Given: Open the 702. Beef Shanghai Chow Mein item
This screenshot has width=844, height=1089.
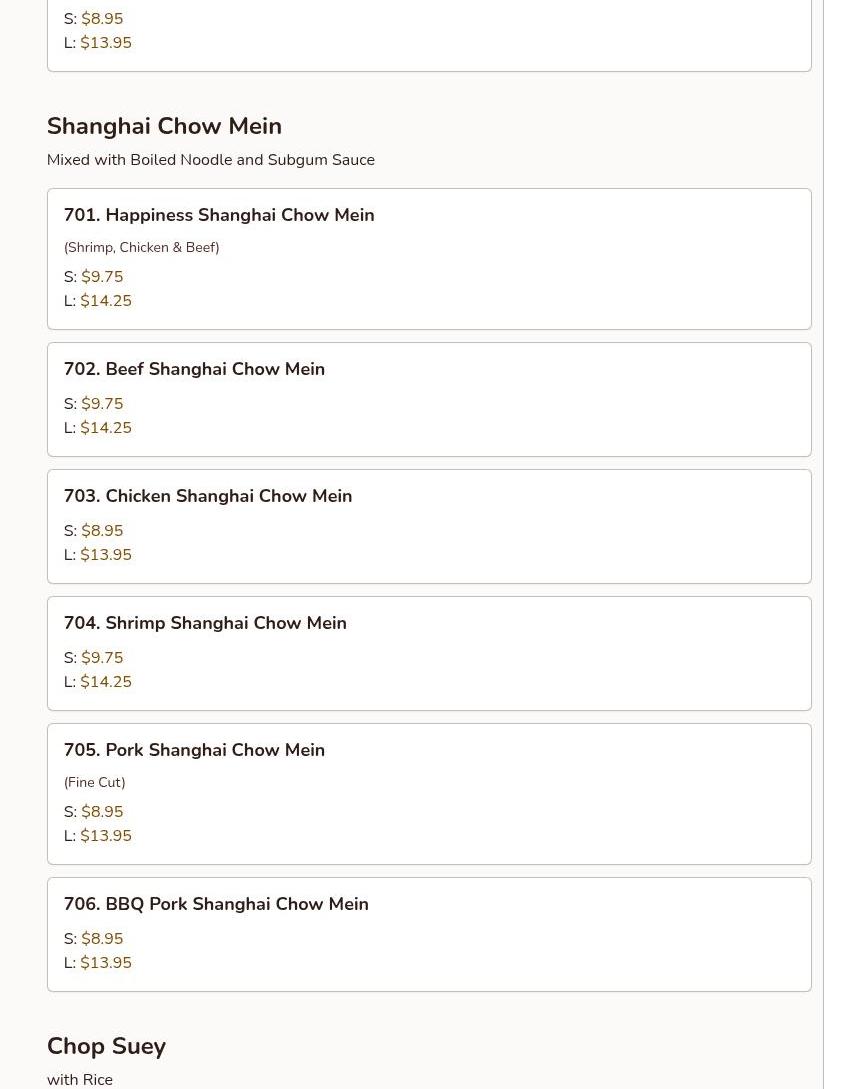Looking at the screenshot, I should coord(194,369).
